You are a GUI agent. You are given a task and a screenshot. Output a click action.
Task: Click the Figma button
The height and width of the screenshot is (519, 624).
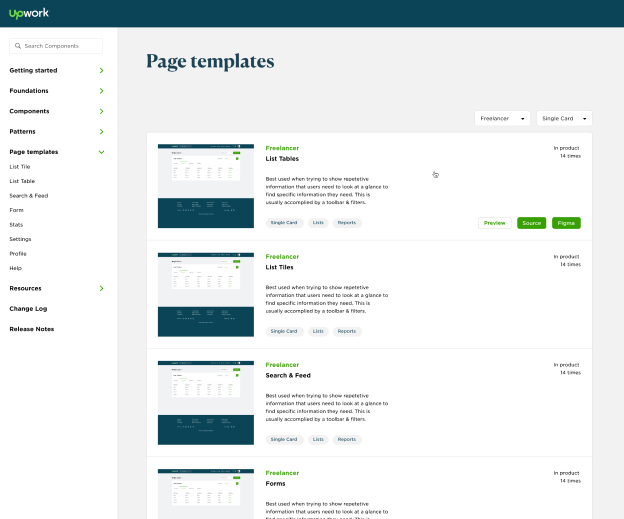[x=566, y=223]
